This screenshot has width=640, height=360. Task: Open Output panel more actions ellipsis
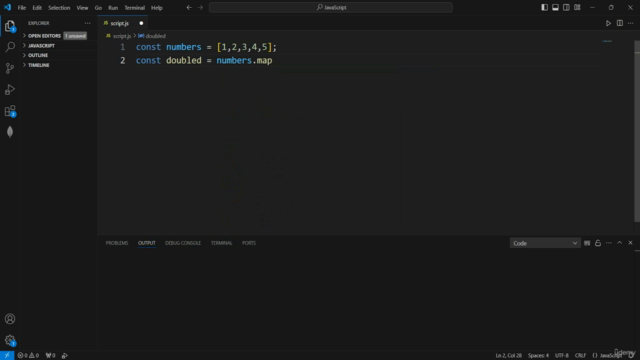[x=609, y=243]
